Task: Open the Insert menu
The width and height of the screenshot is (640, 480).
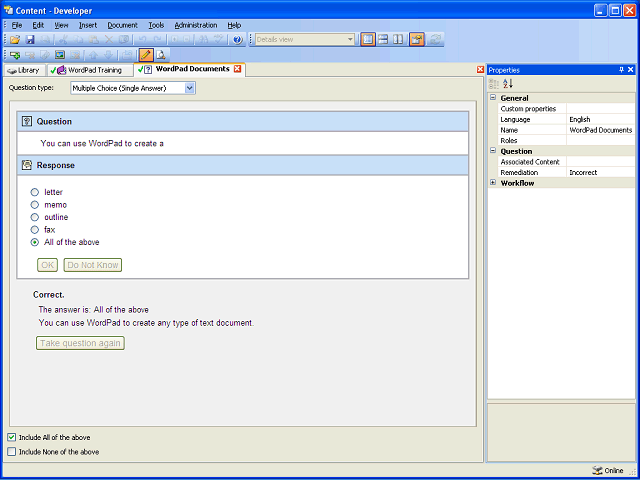Action: (x=88, y=25)
